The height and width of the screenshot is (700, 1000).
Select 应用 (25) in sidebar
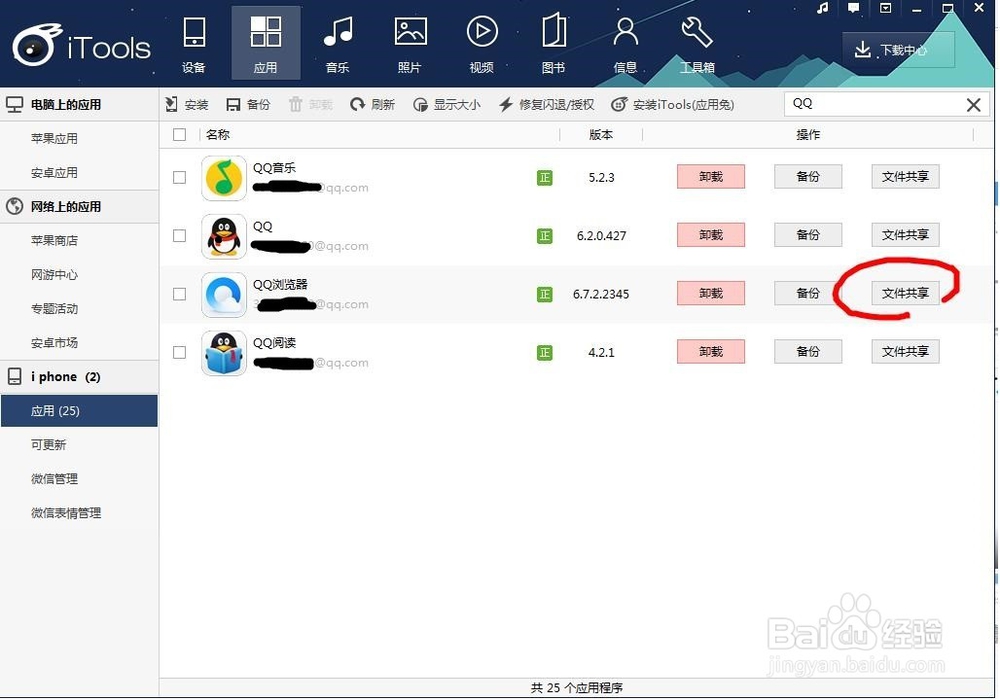[x=79, y=411]
